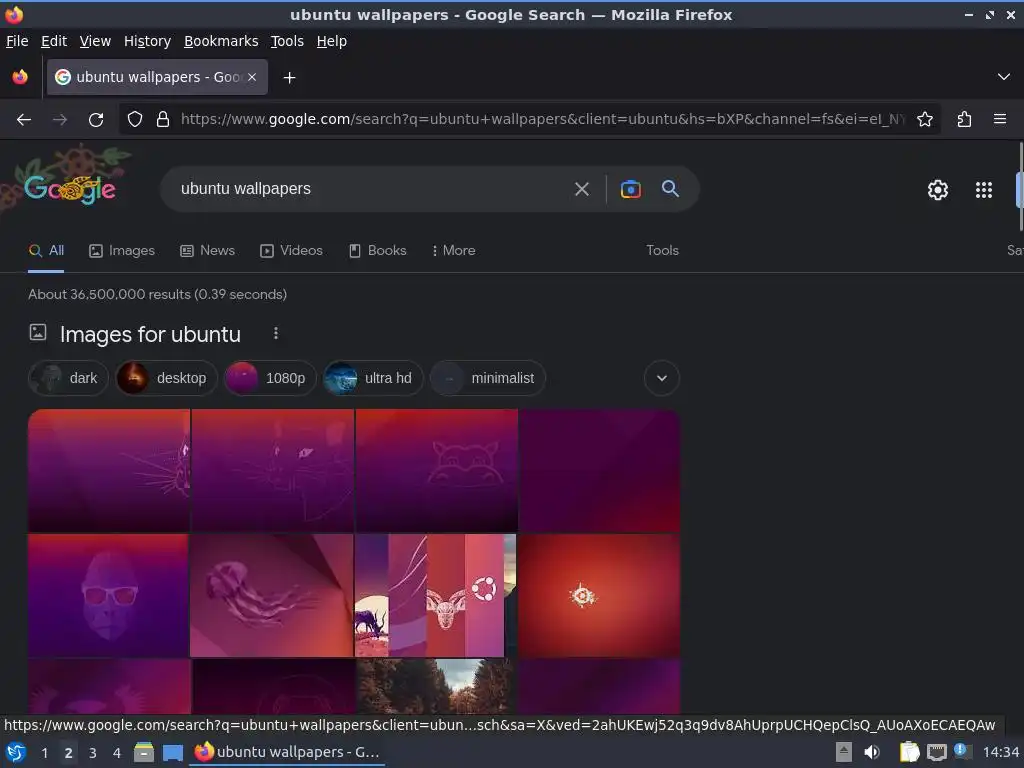The height and width of the screenshot is (768, 1024).
Task: Open the File menu
Action: [17, 41]
